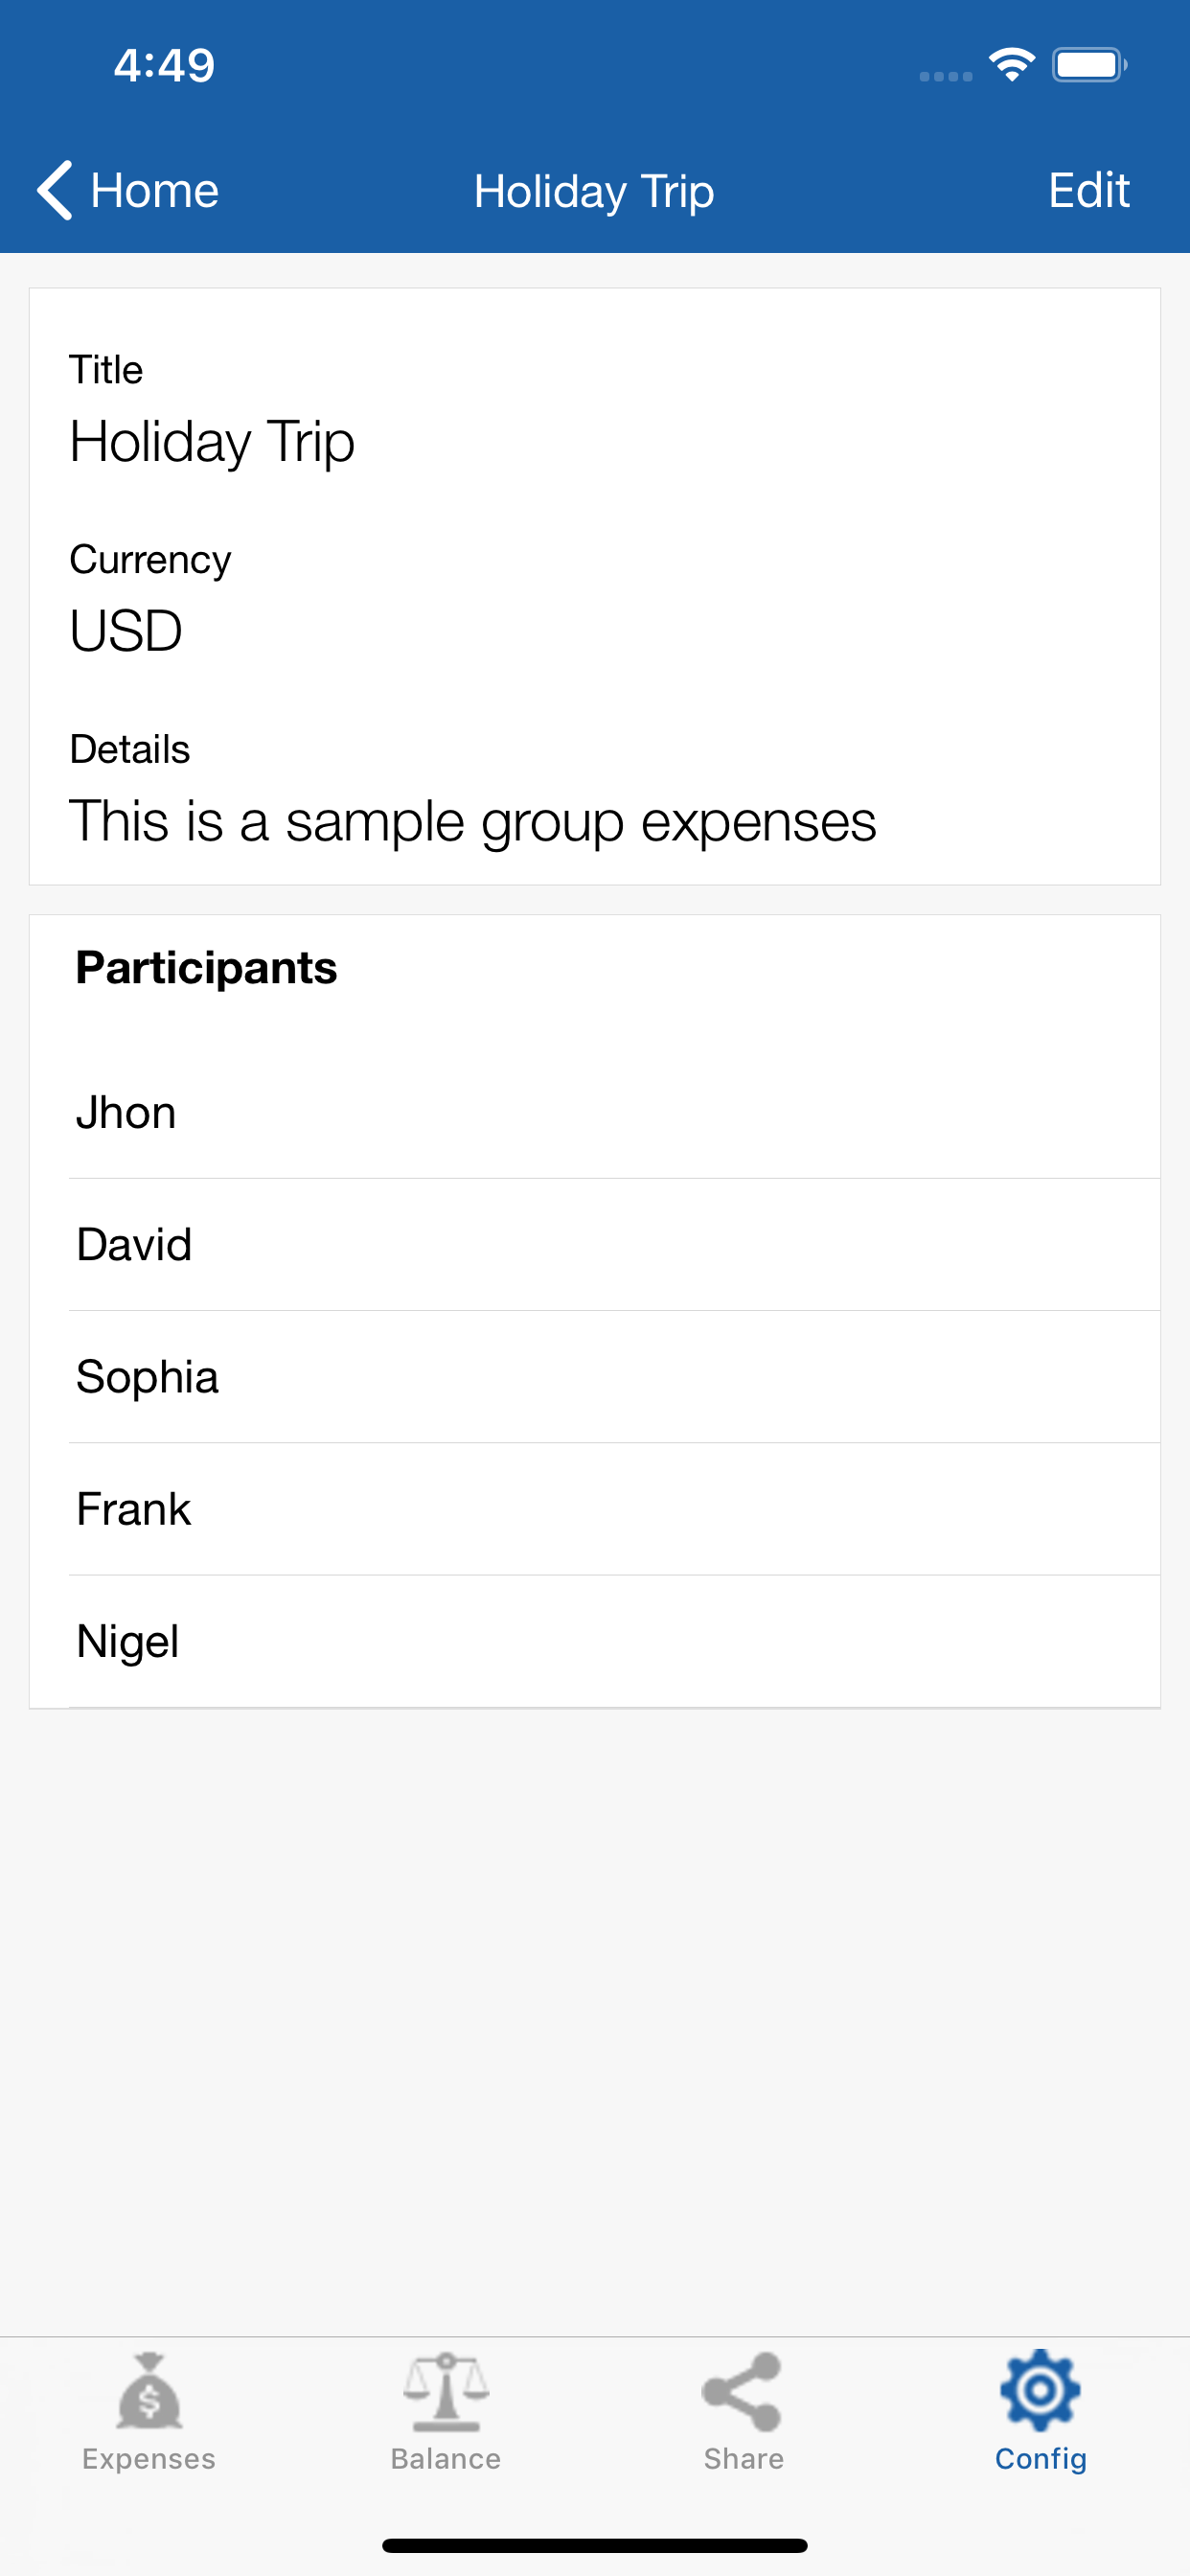This screenshot has width=1190, height=2576.
Task: Select participant David
Action: tap(134, 1245)
